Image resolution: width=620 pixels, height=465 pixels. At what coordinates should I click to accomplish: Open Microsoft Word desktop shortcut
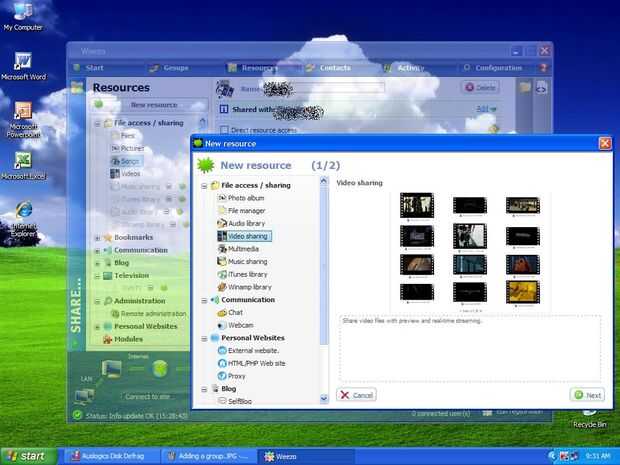coord(23,66)
